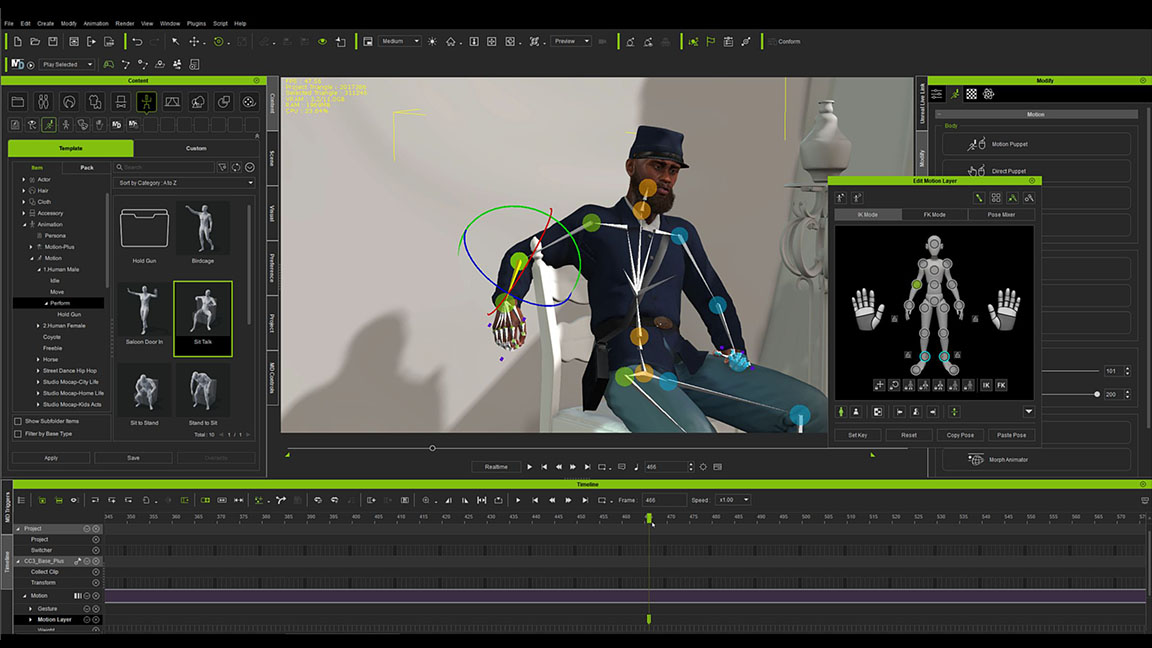Open the Animation category in Content
Screen dimensions: 1152x648
click(146, 101)
